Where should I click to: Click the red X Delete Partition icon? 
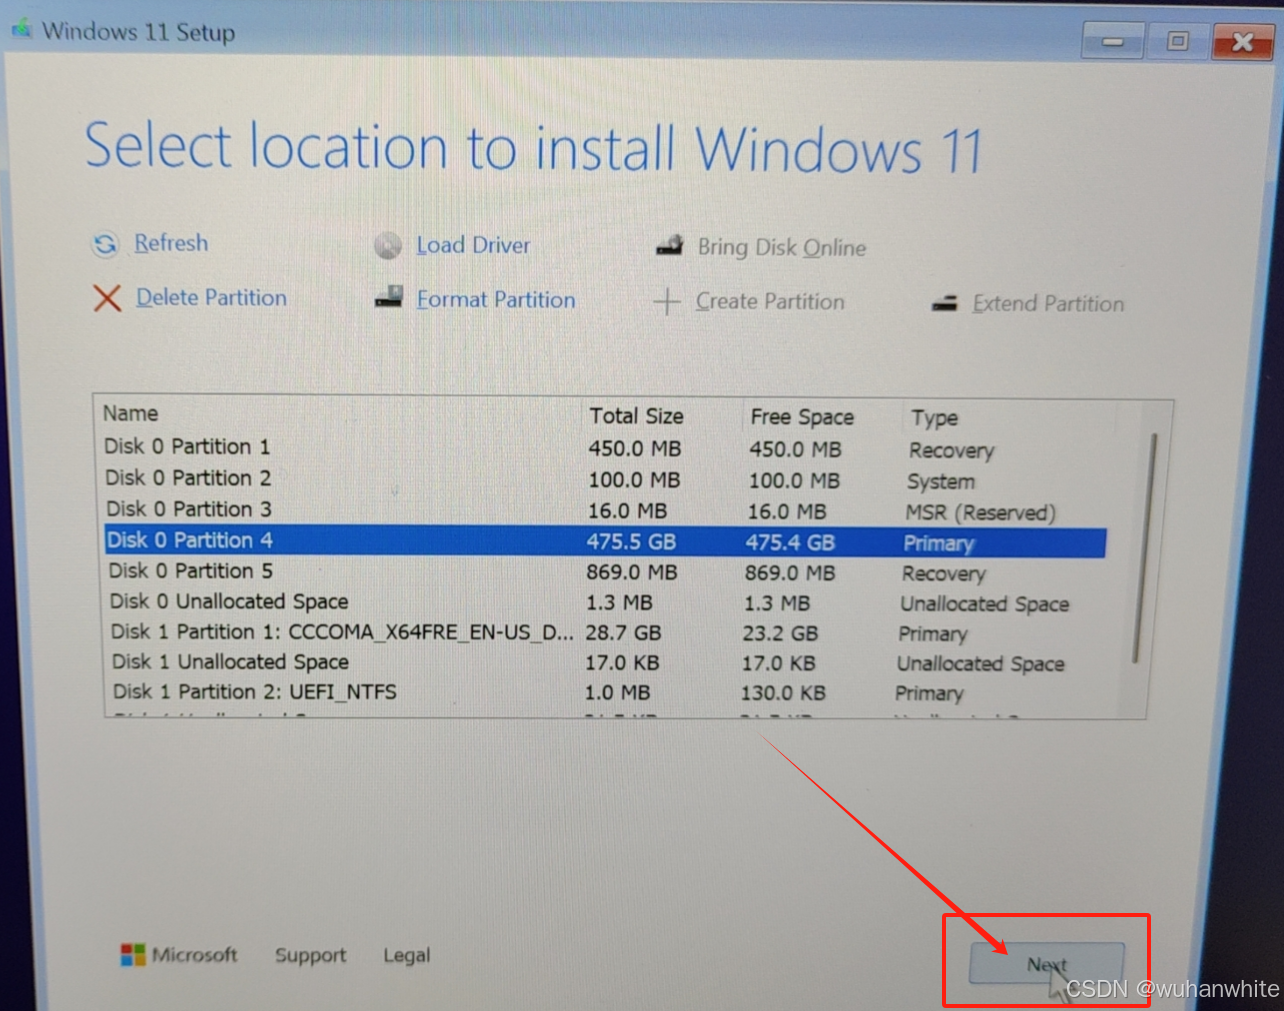click(107, 298)
